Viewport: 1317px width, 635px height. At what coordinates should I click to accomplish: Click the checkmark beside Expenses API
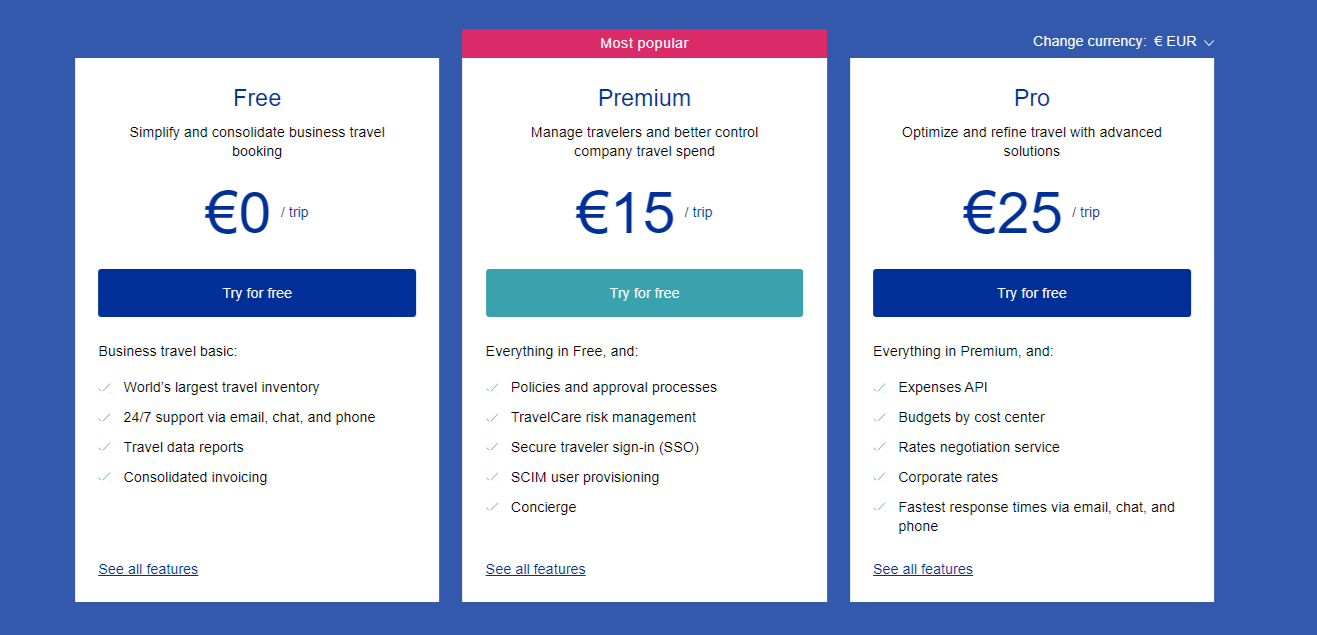tap(879, 387)
